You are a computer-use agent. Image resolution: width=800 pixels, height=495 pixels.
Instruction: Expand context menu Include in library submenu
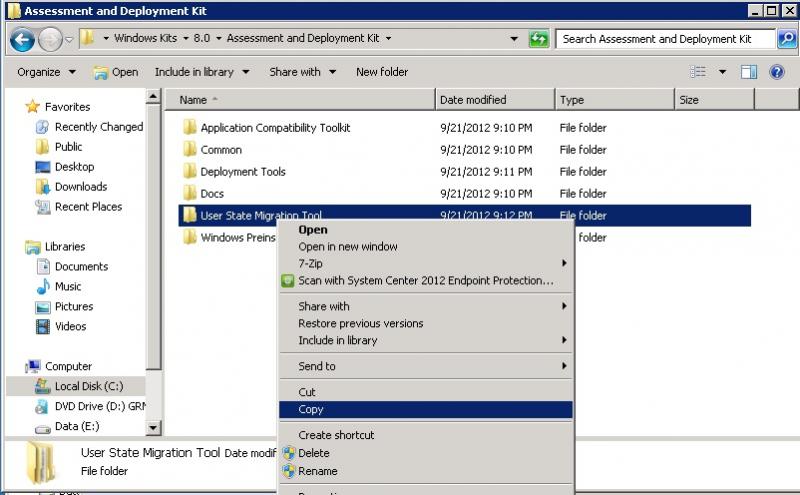426,340
